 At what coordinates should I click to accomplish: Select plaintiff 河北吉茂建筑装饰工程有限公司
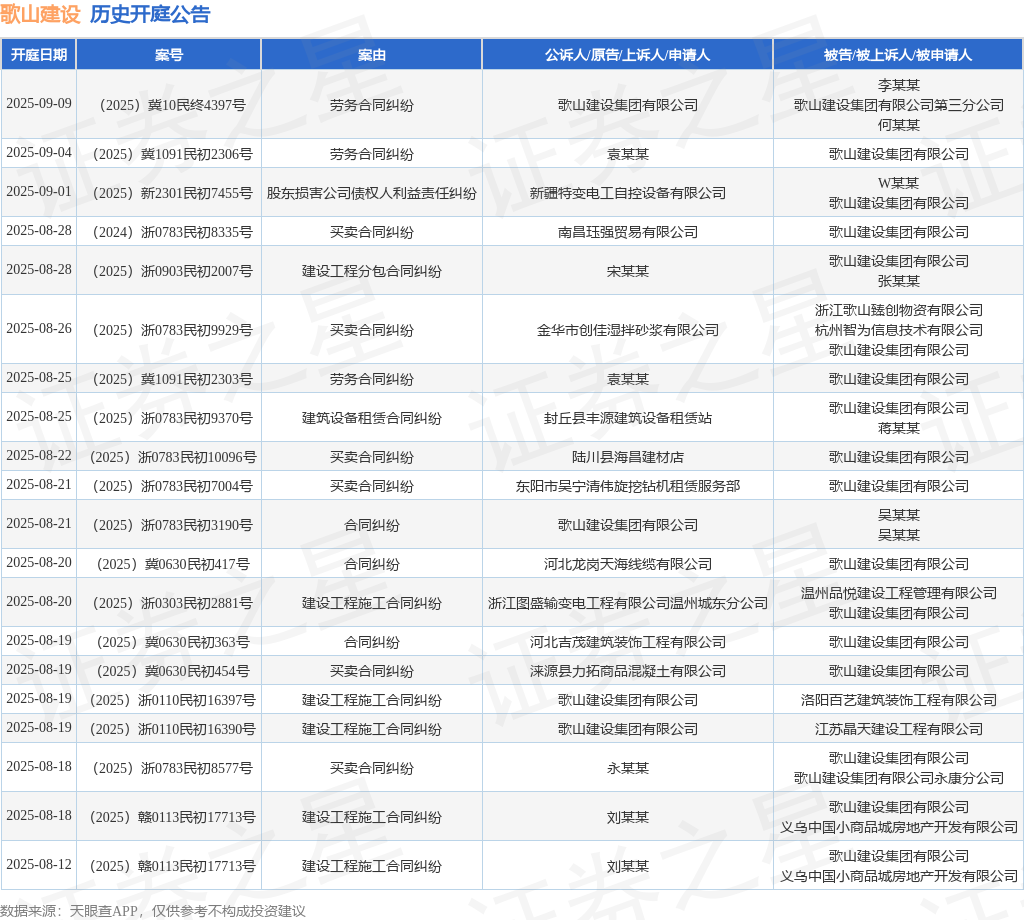[628, 642]
